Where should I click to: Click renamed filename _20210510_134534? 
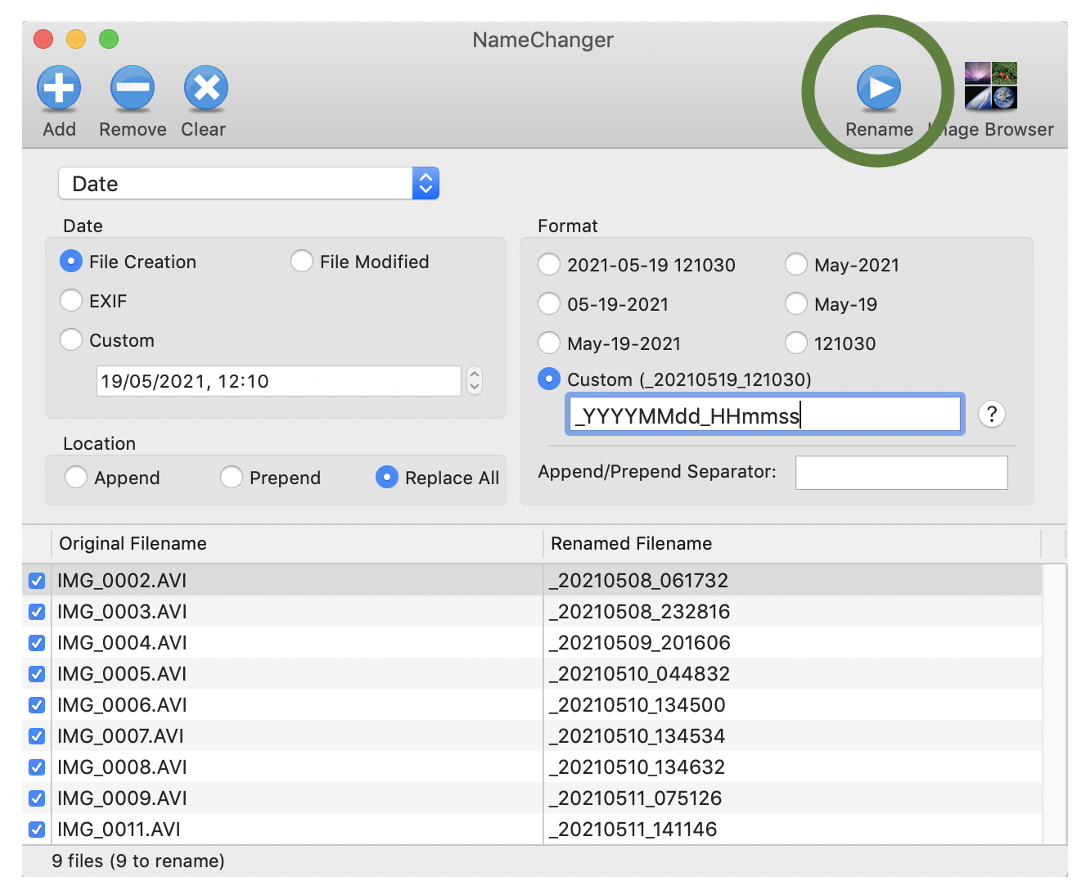point(637,736)
